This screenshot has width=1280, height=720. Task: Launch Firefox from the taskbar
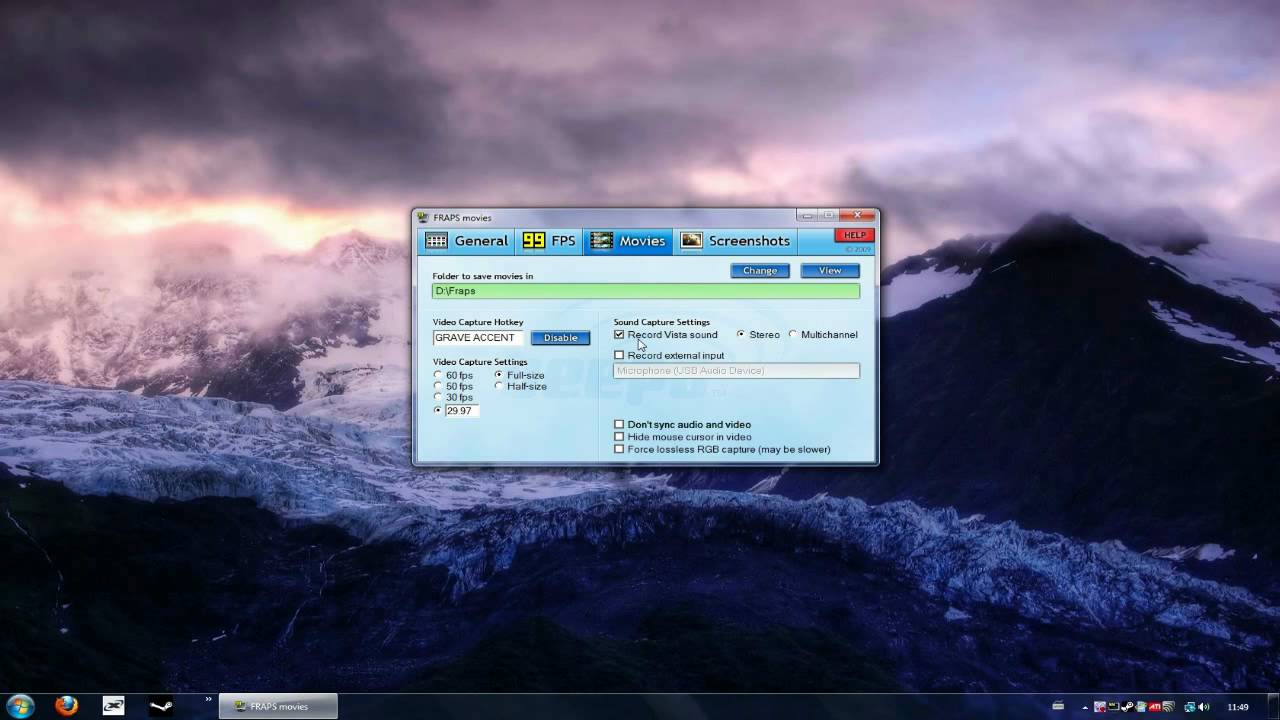(x=67, y=706)
